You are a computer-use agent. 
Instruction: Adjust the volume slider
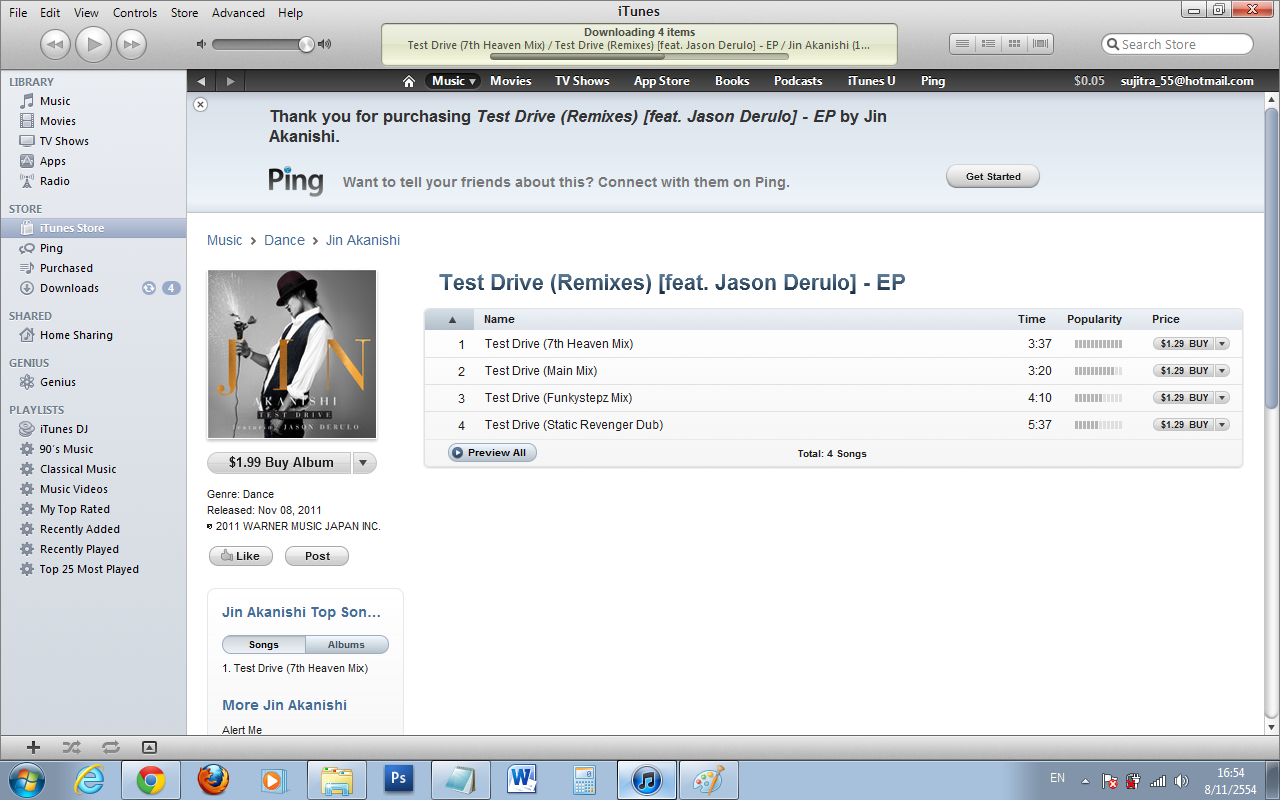(x=264, y=44)
